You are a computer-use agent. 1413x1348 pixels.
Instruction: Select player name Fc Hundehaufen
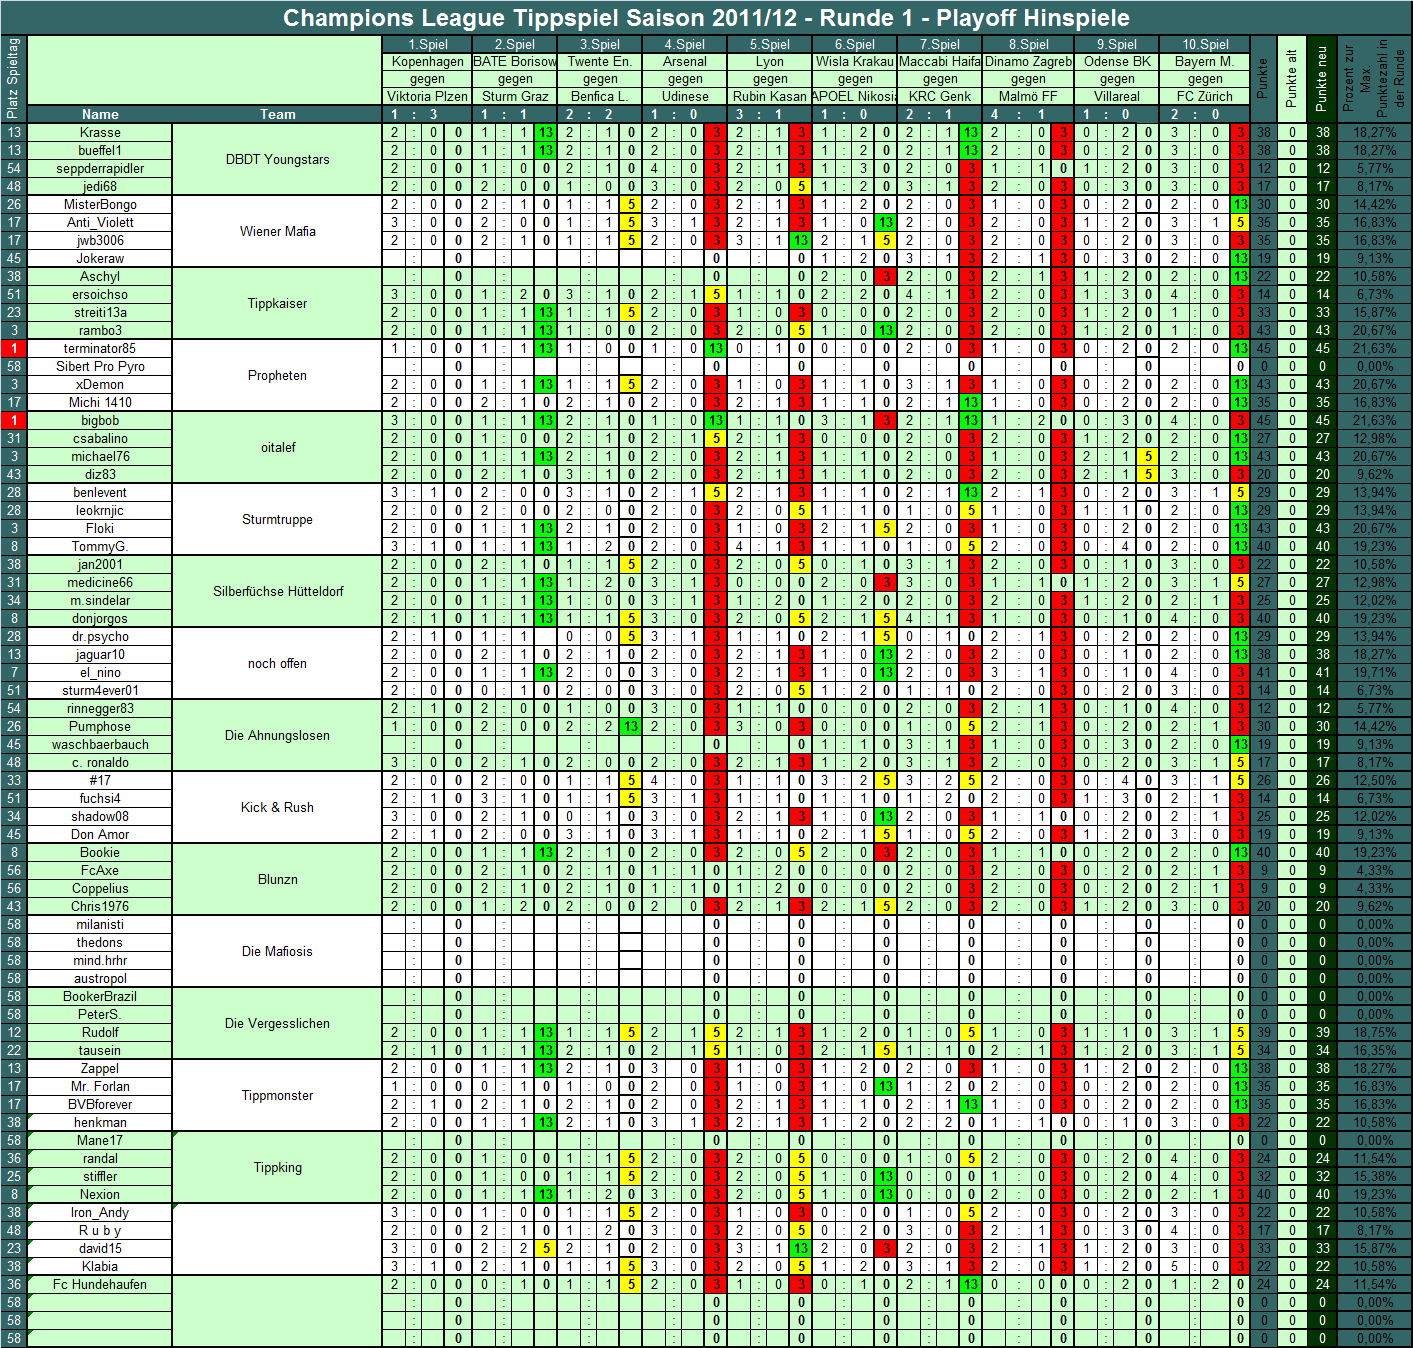(100, 1284)
